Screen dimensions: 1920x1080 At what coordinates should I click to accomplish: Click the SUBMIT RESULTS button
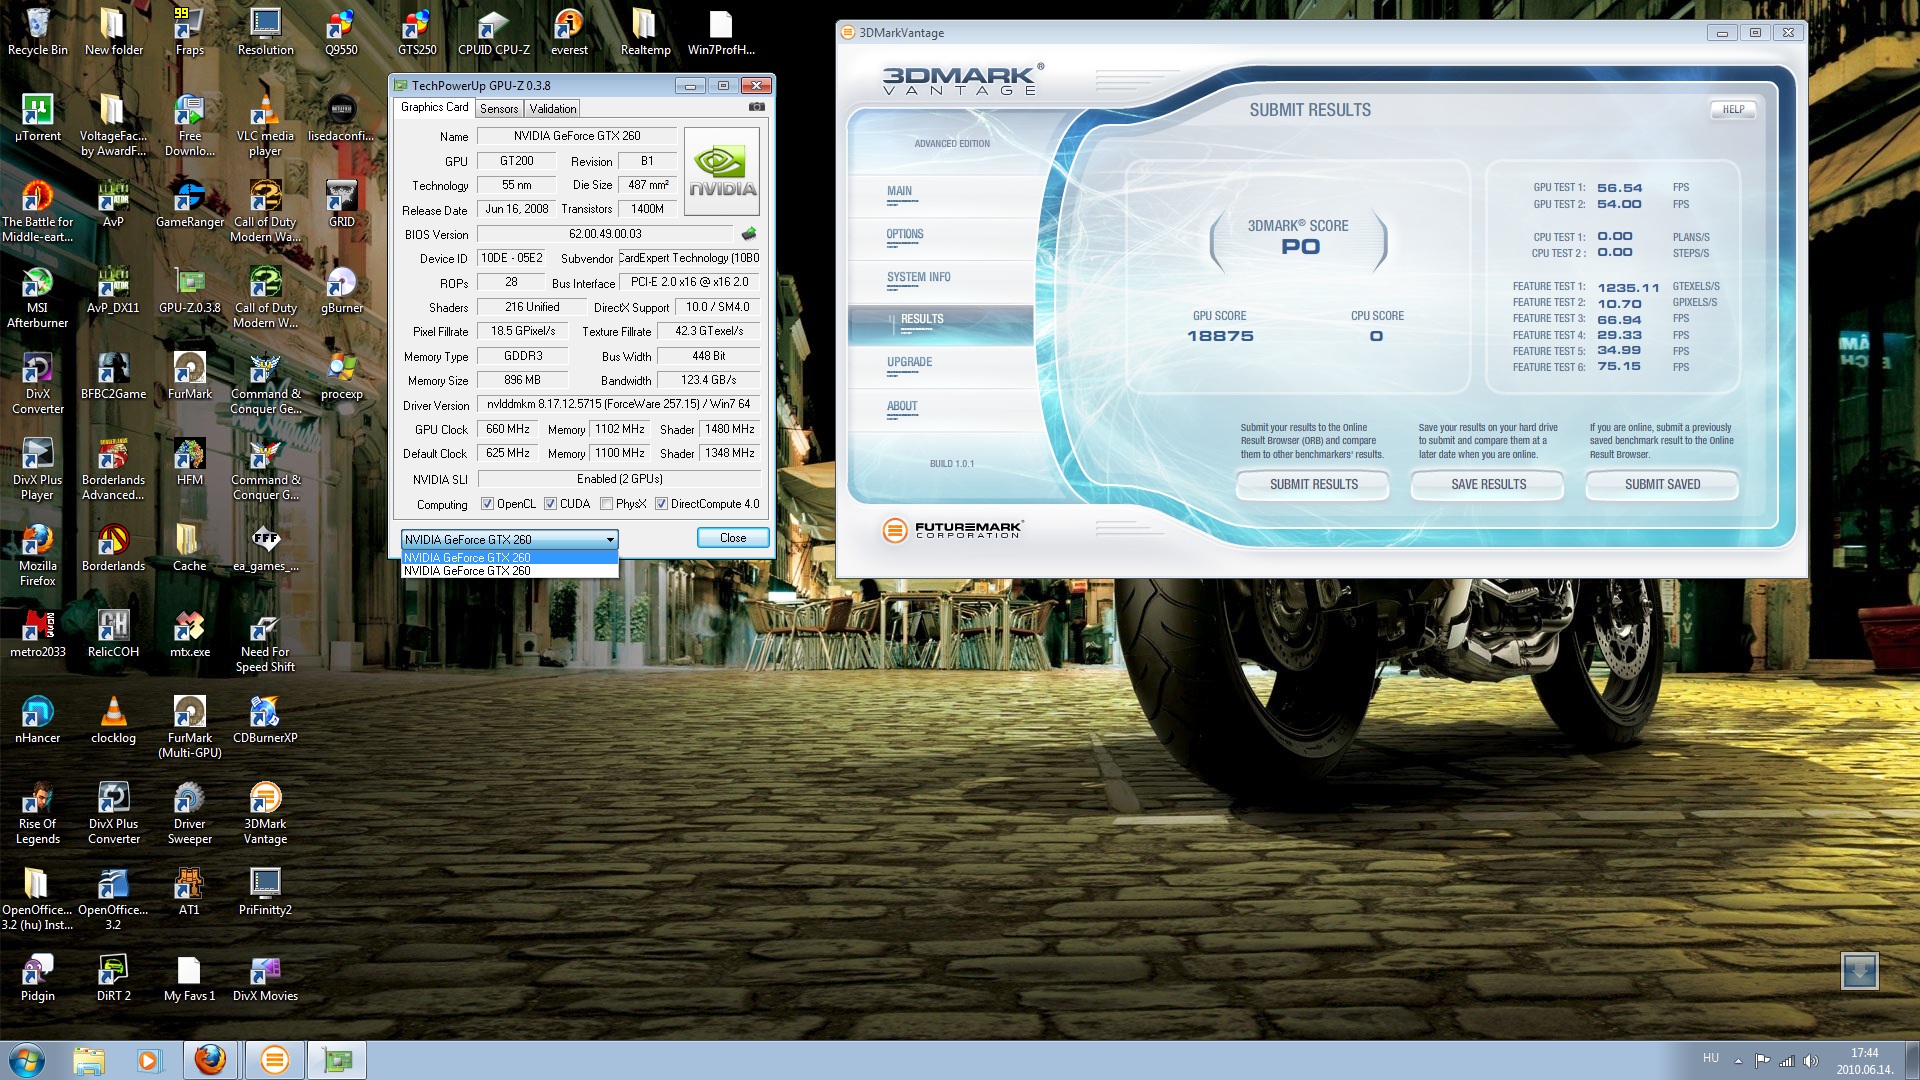point(1313,485)
